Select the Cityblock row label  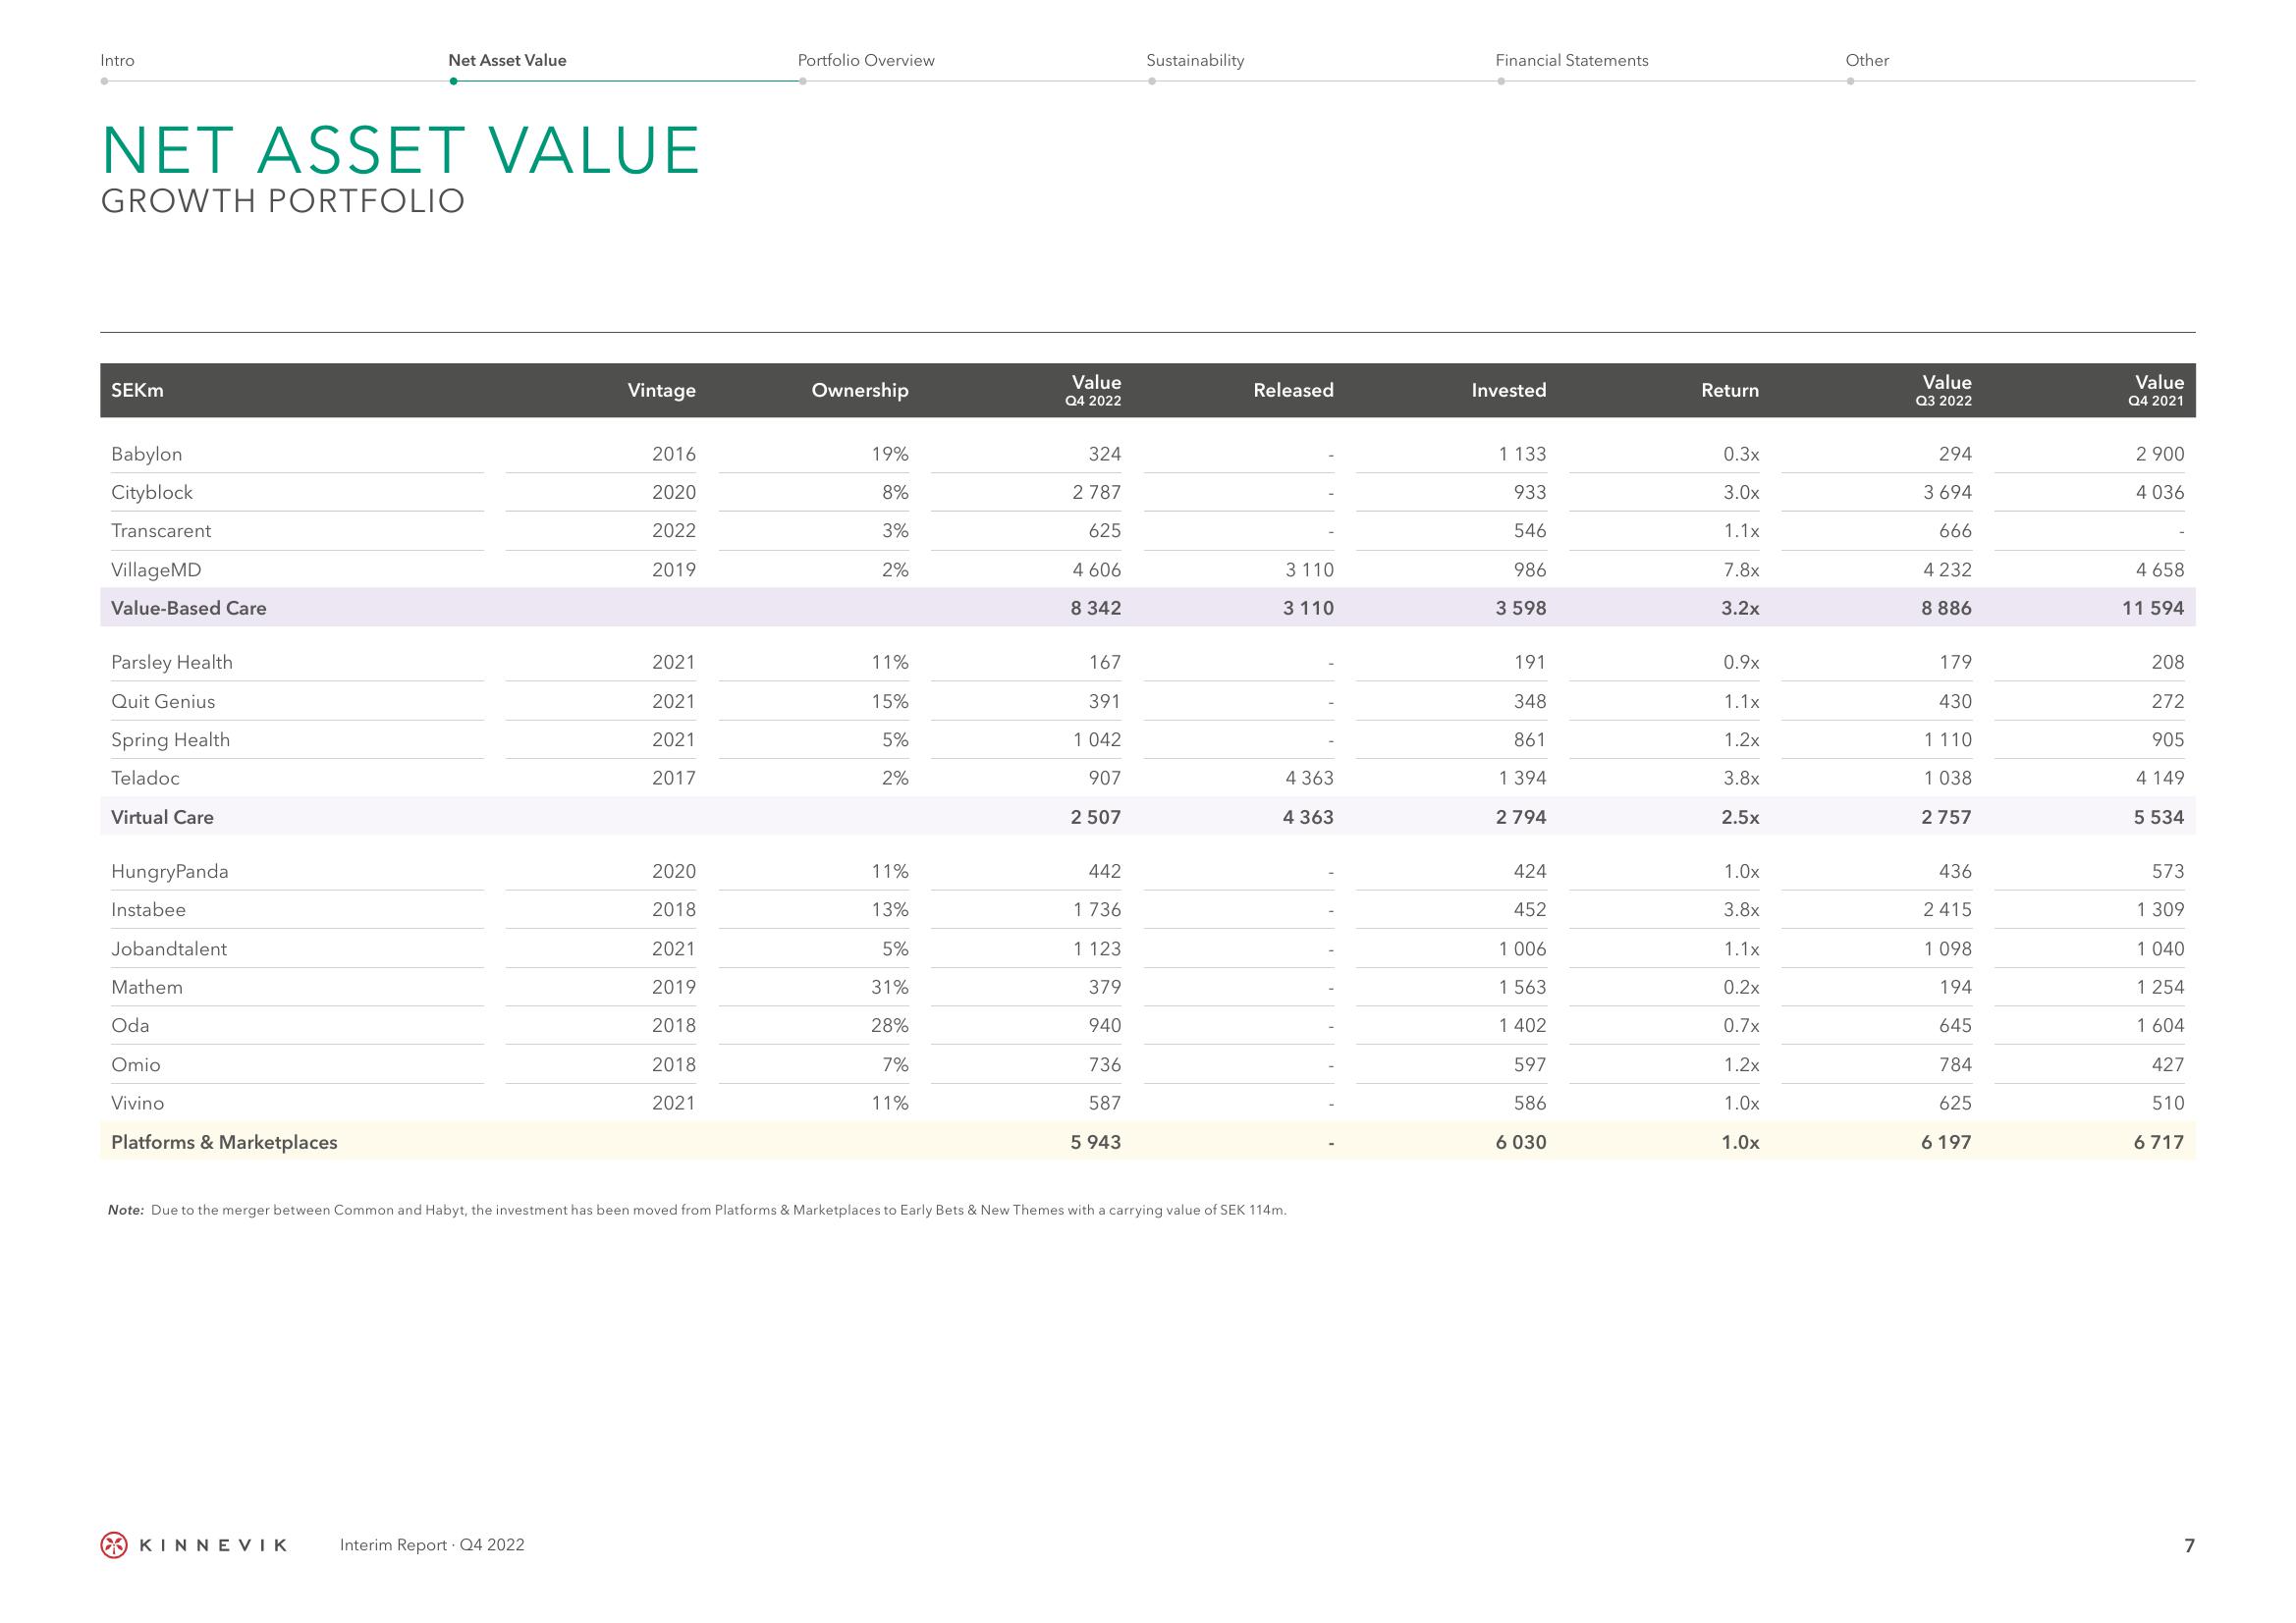pos(152,492)
